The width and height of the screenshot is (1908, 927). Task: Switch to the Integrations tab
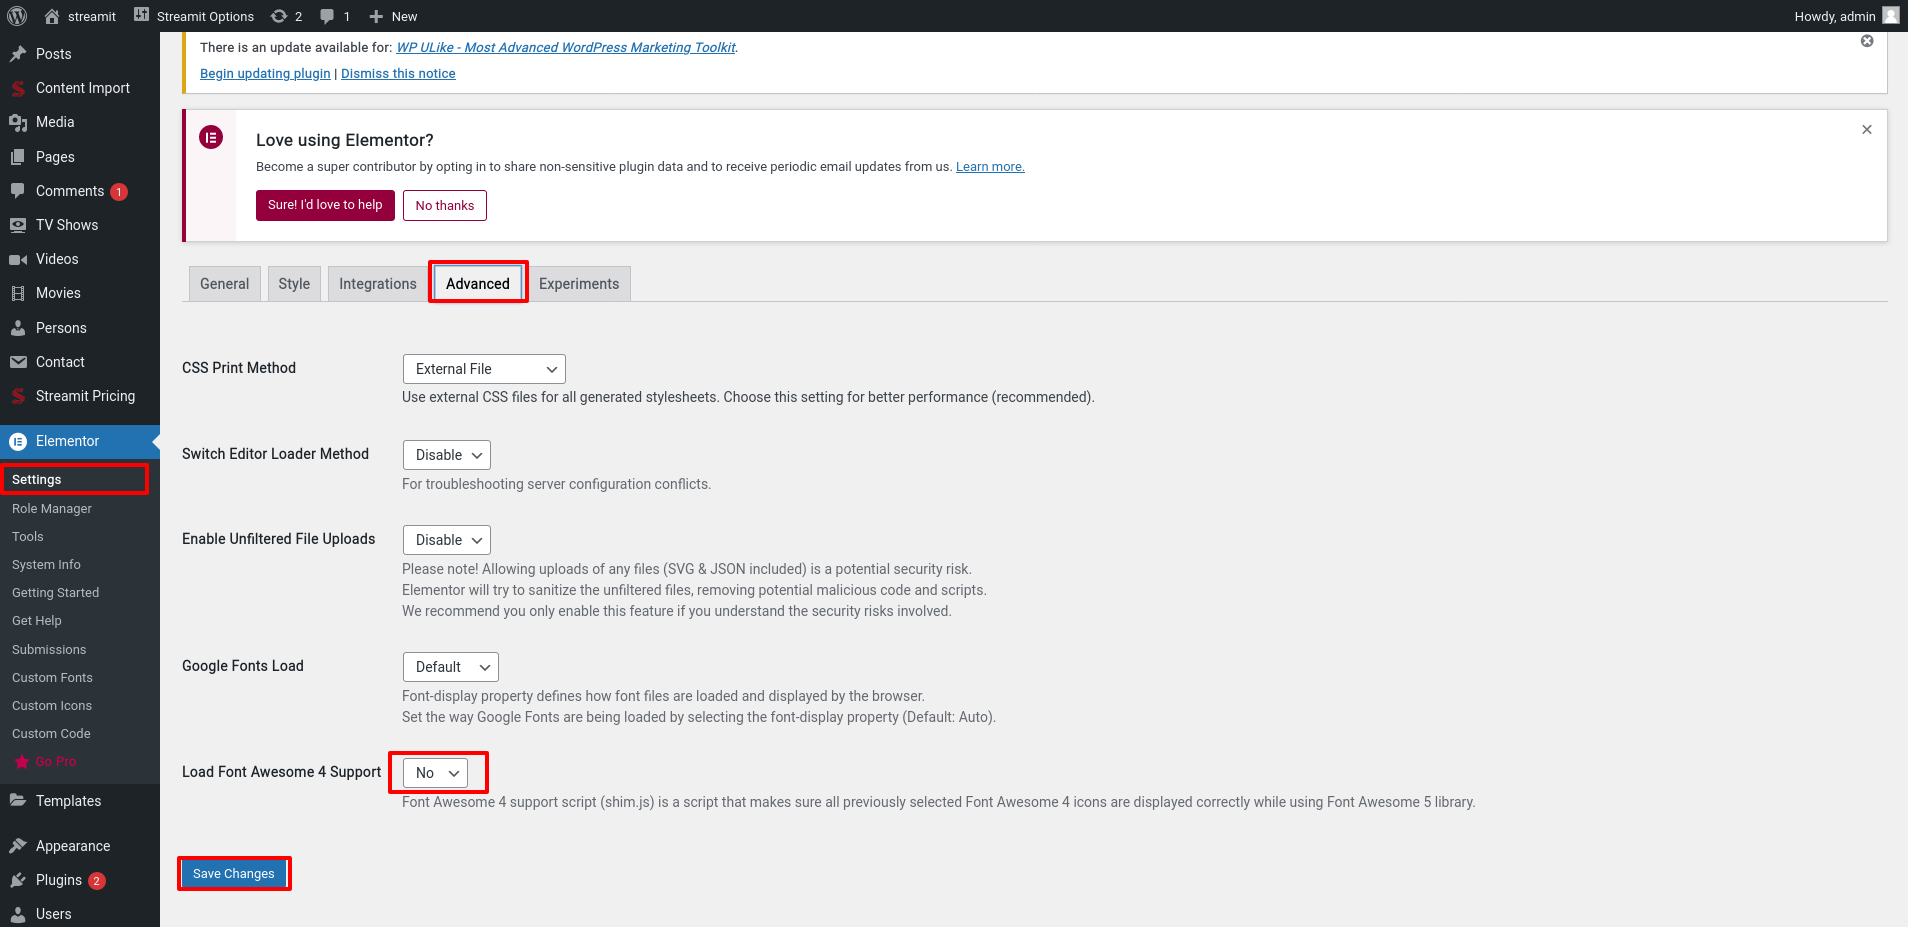point(378,284)
